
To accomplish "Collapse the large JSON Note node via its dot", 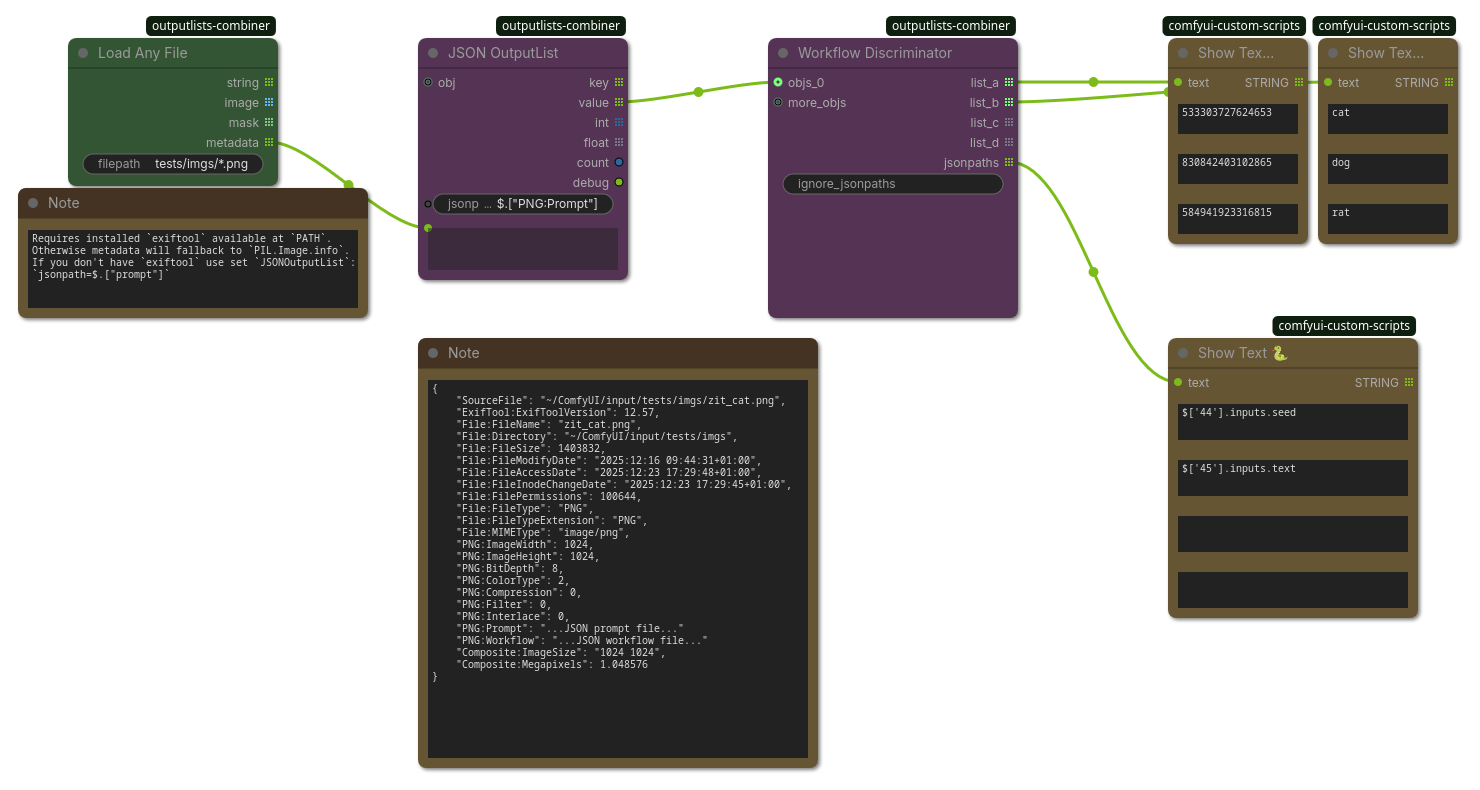I will [x=434, y=353].
